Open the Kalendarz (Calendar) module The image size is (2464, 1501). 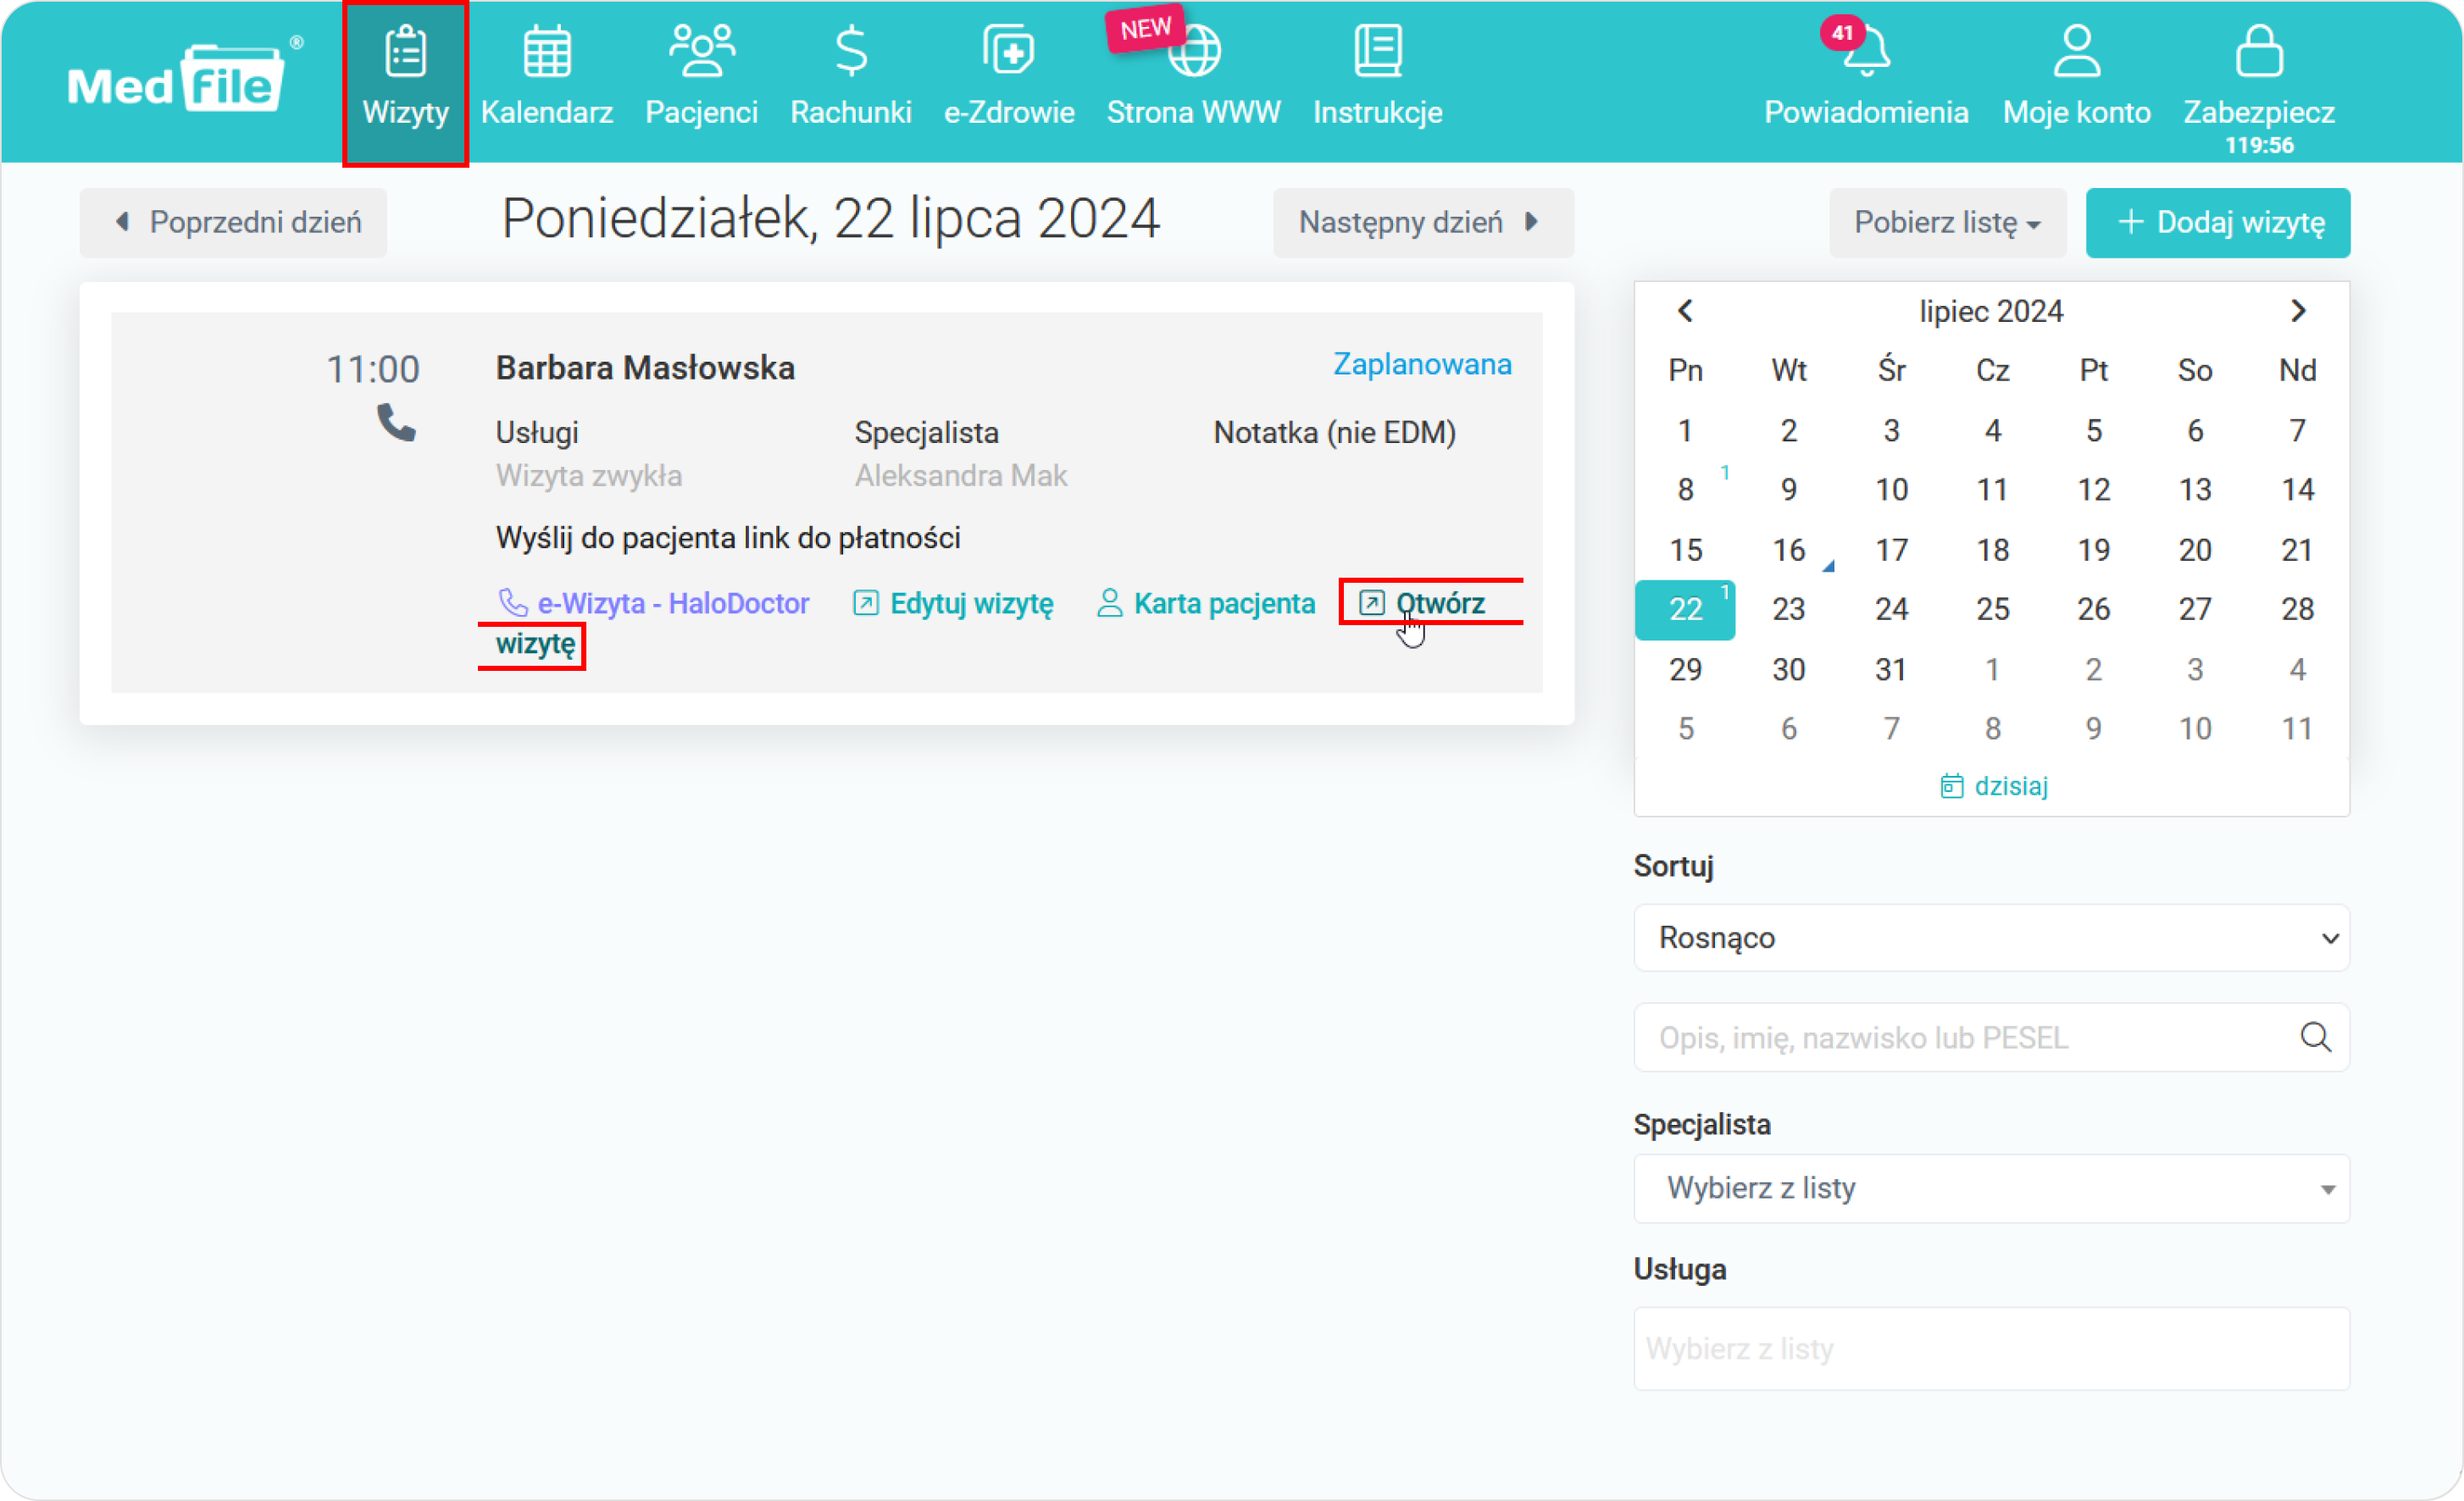[547, 79]
